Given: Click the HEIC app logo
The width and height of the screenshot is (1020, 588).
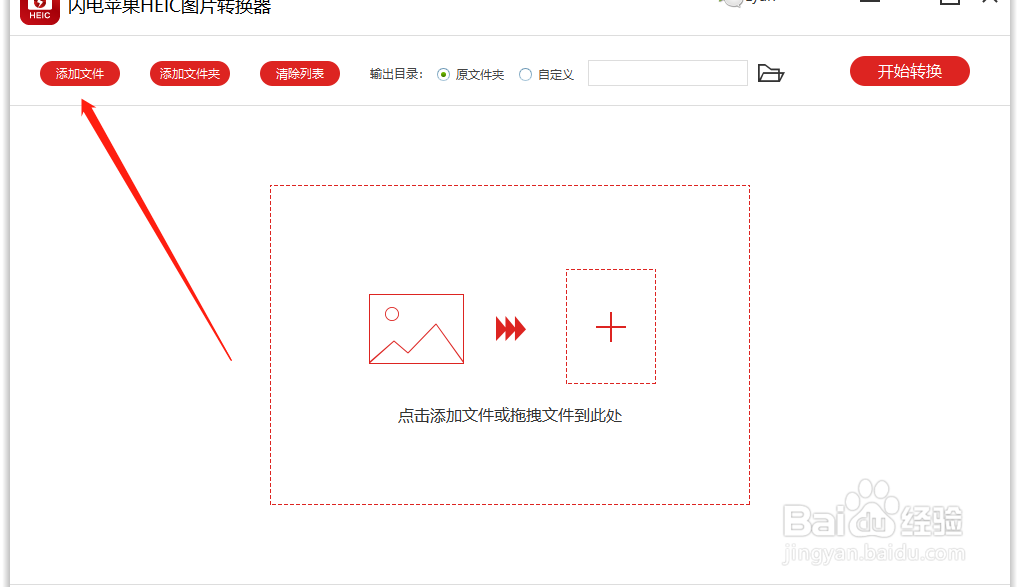Looking at the screenshot, I should pyautogui.click(x=40, y=10).
